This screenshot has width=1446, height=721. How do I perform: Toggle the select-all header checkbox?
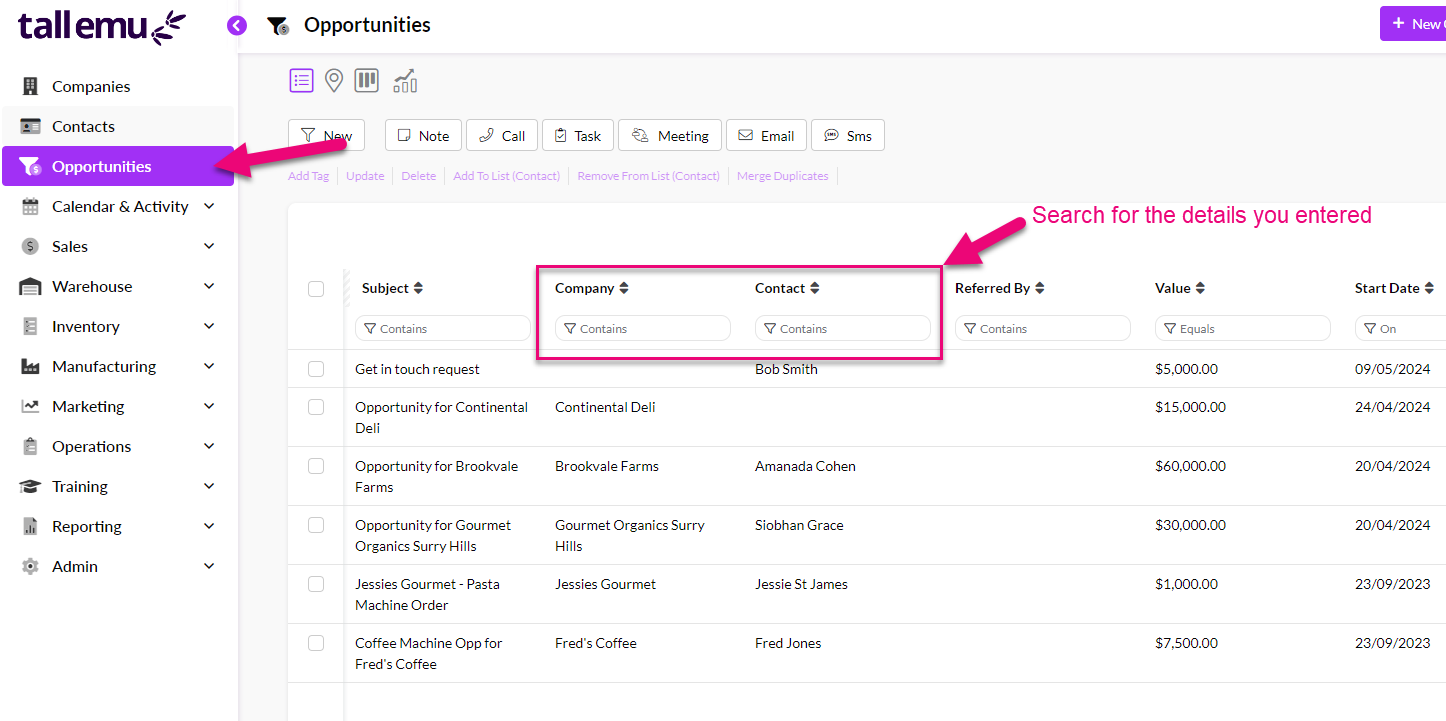[316, 289]
